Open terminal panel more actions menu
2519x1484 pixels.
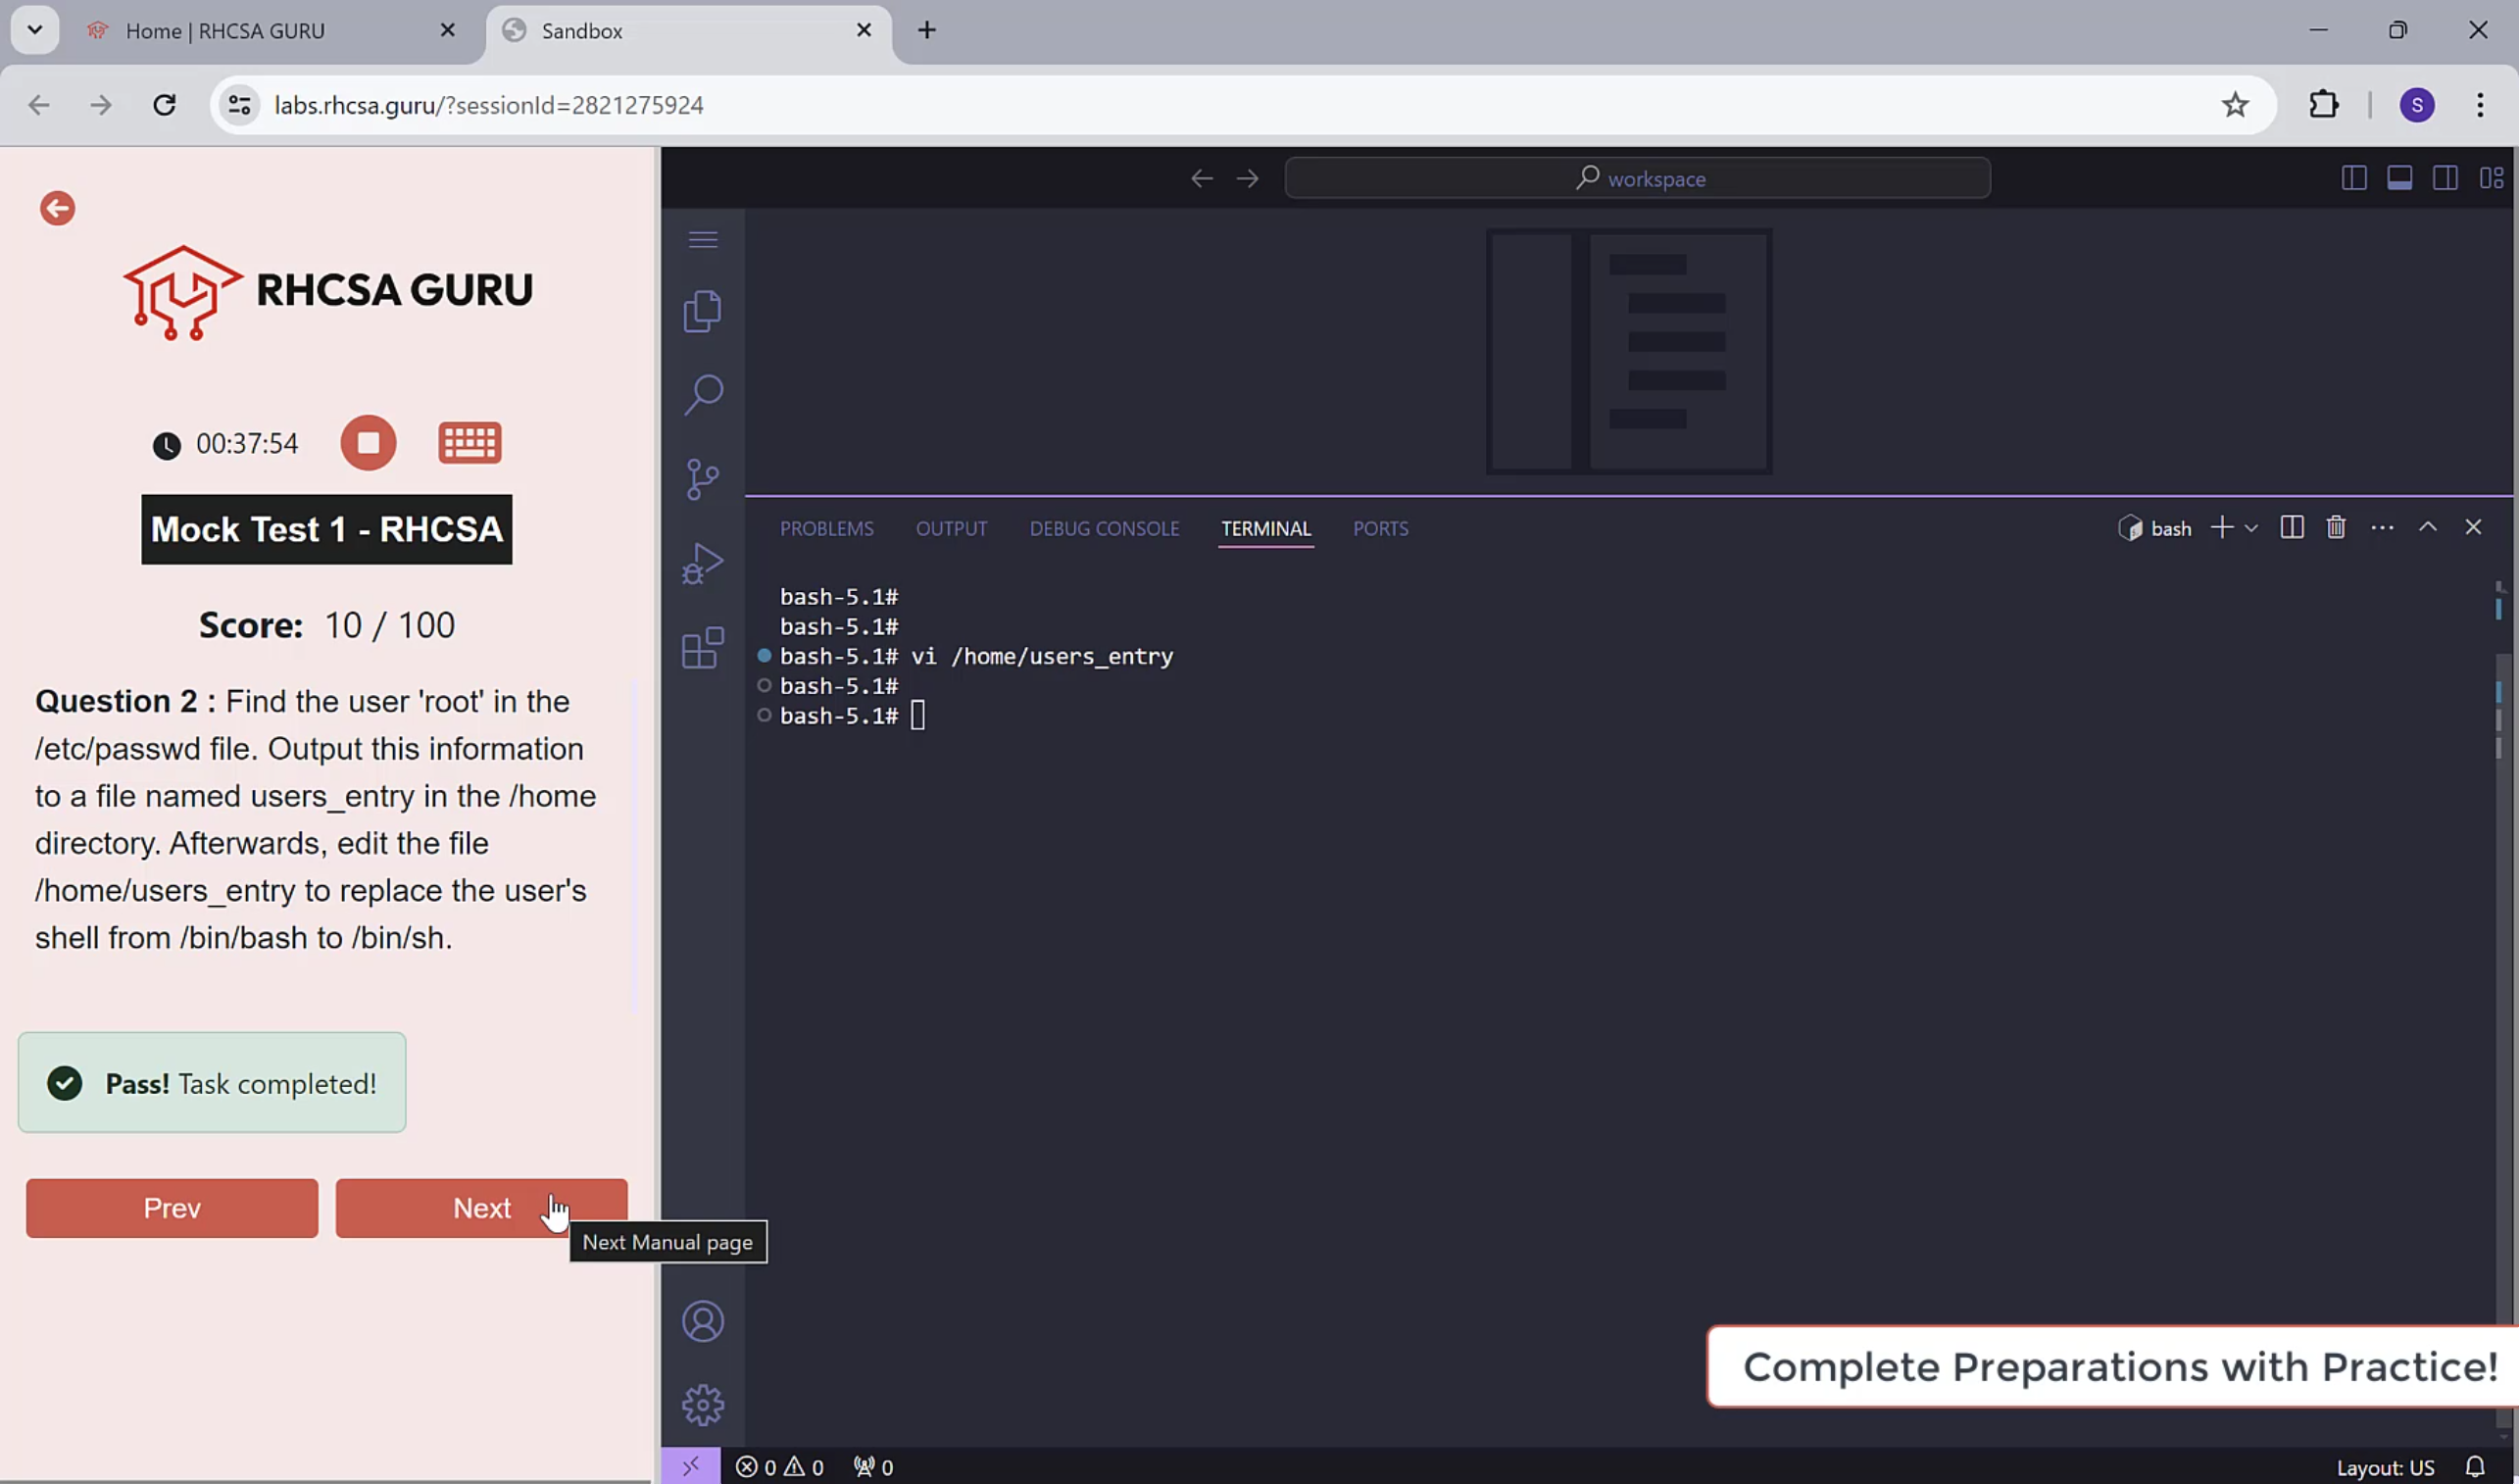pos(2382,527)
